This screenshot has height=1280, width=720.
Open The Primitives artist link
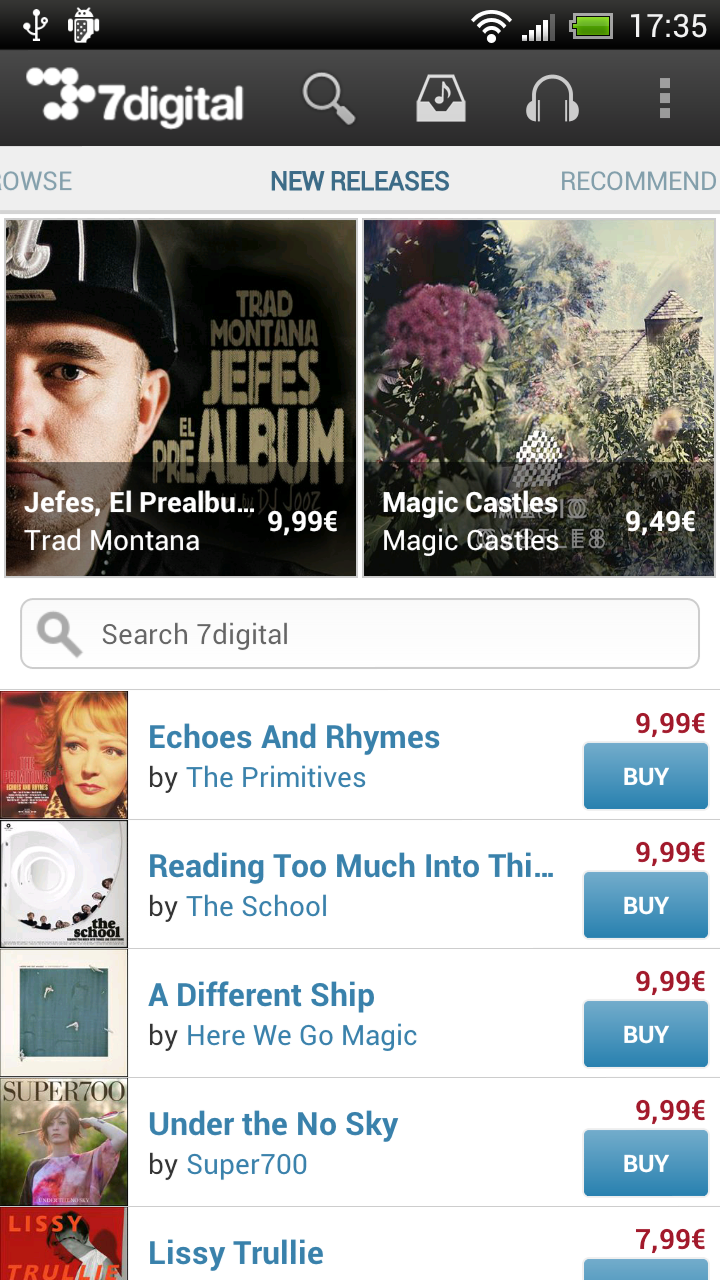click(276, 778)
